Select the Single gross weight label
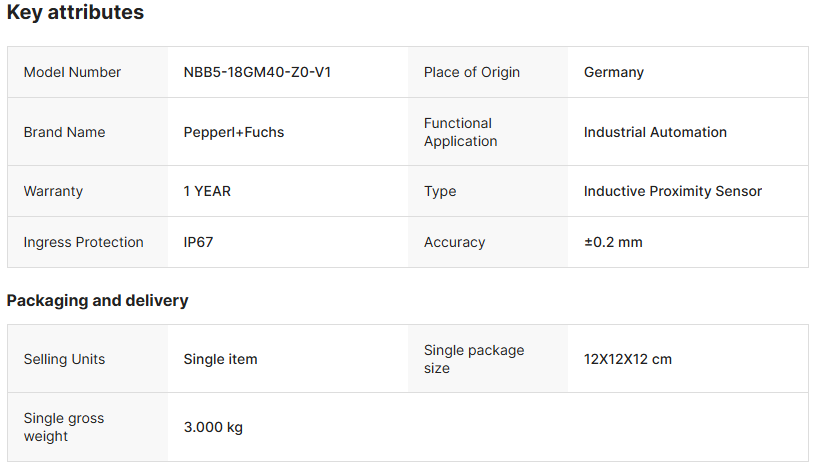The height and width of the screenshot is (471, 818). tap(64, 427)
